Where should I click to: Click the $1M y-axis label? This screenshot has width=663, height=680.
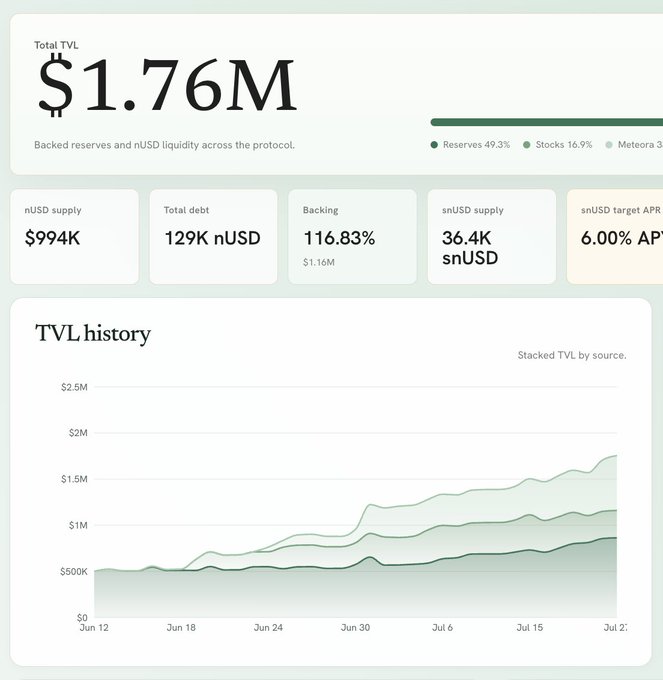point(78,526)
